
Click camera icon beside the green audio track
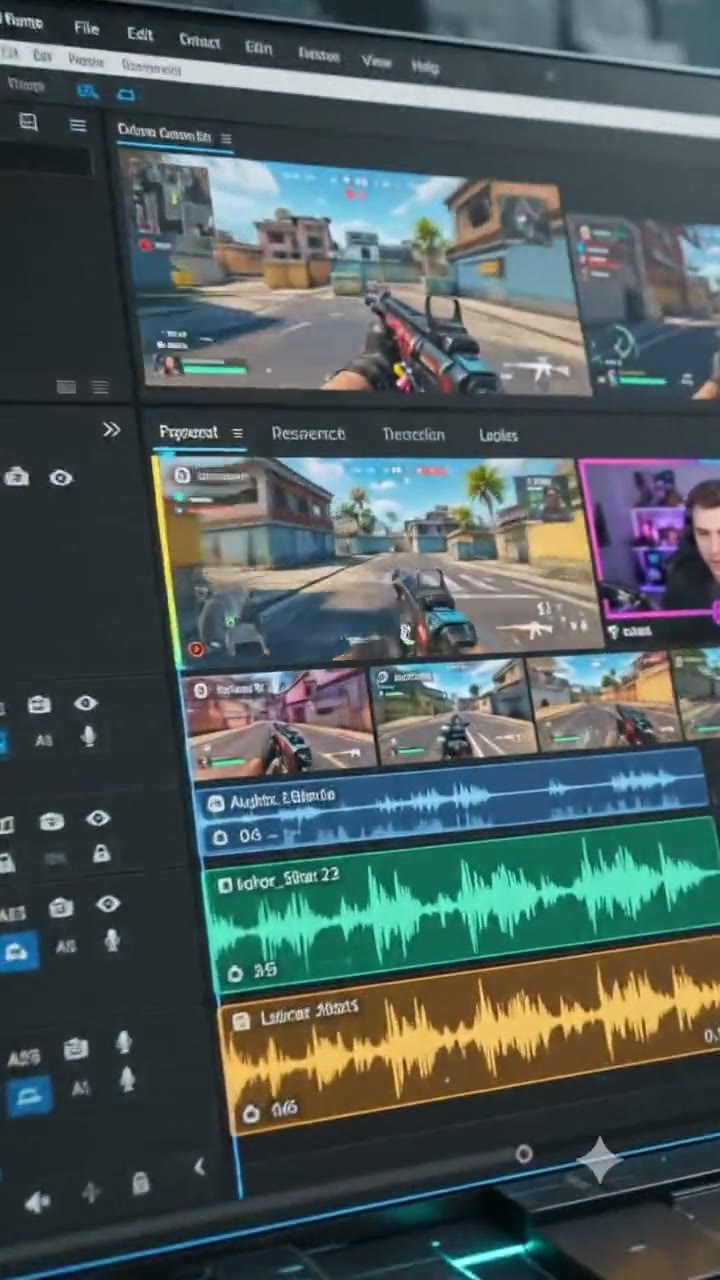click(x=61, y=908)
